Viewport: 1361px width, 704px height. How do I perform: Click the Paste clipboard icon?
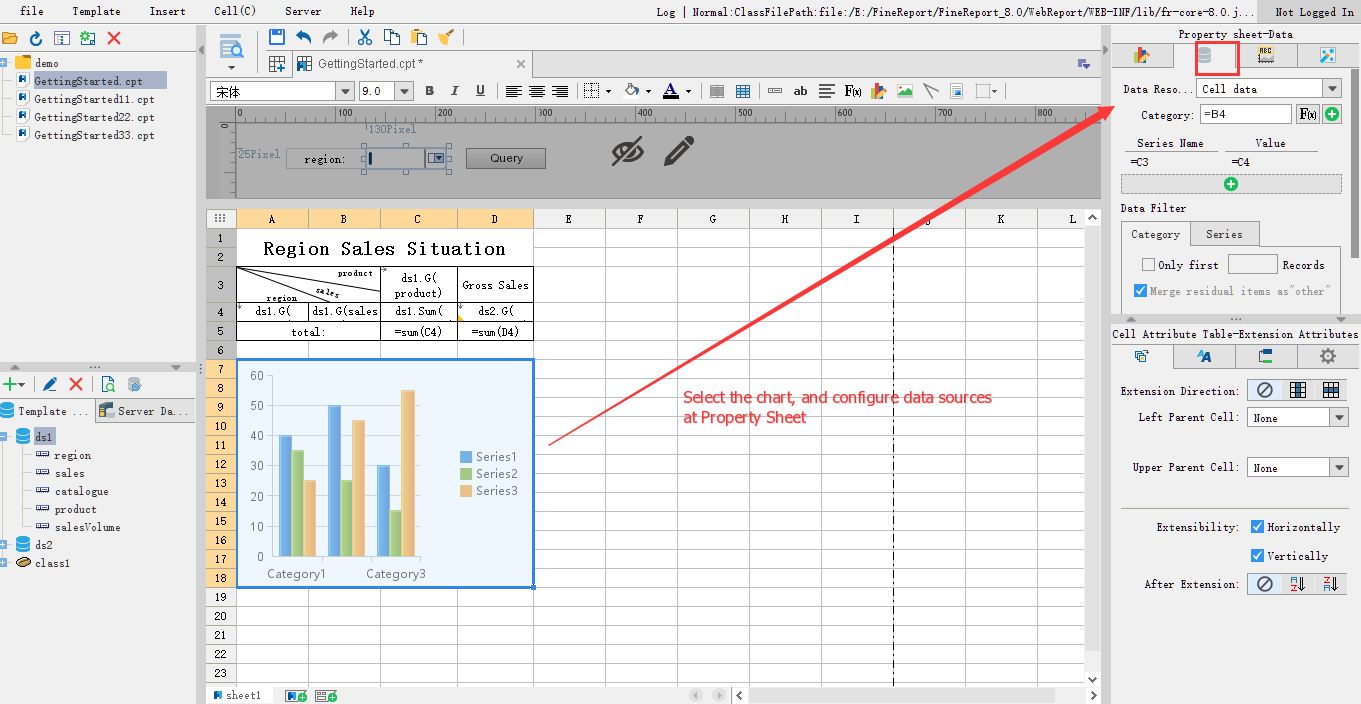click(419, 37)
